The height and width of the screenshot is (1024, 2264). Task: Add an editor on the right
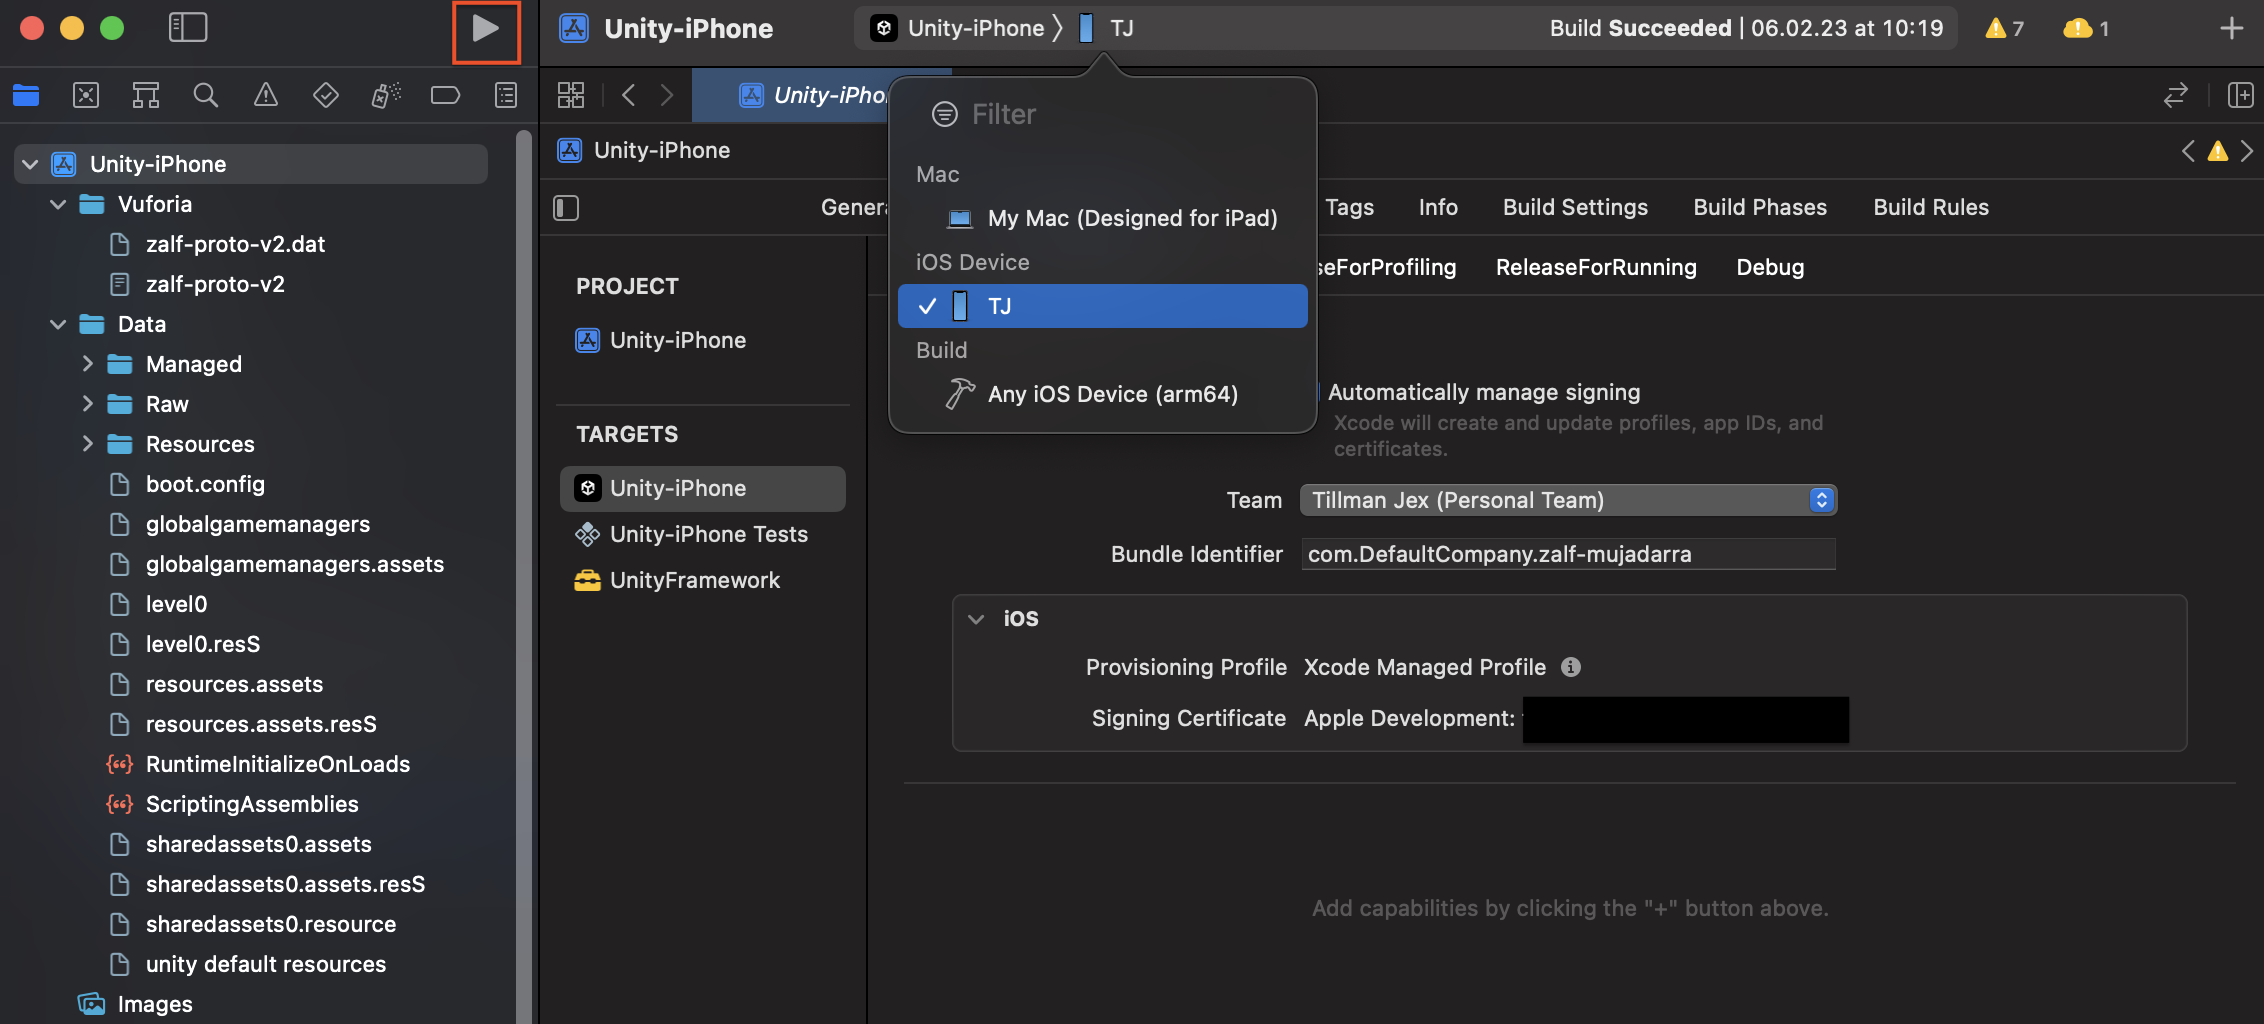[x=2241, y=95]
